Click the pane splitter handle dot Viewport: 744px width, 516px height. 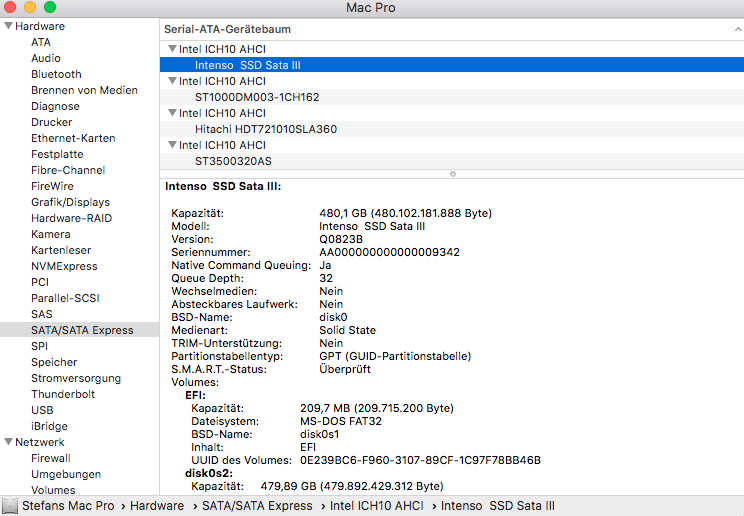click(x=453, y=174)
